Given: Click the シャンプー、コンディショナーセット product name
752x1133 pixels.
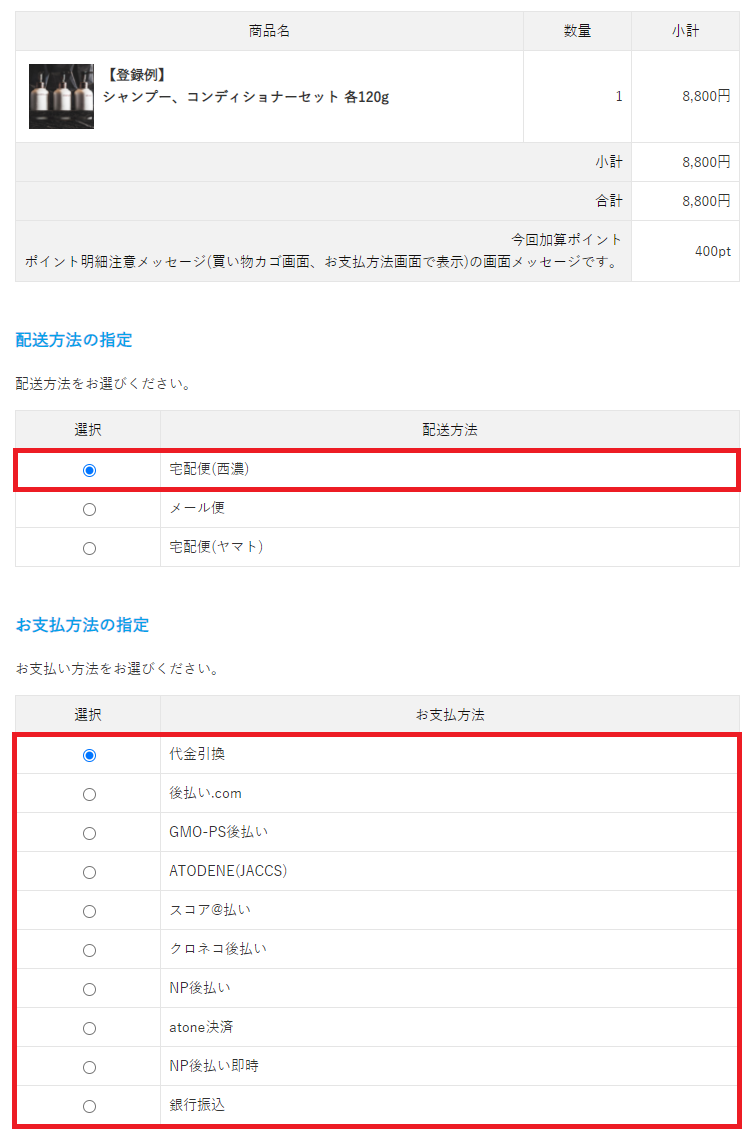Looking at the screenshot, I should click(x=246, y=97).
